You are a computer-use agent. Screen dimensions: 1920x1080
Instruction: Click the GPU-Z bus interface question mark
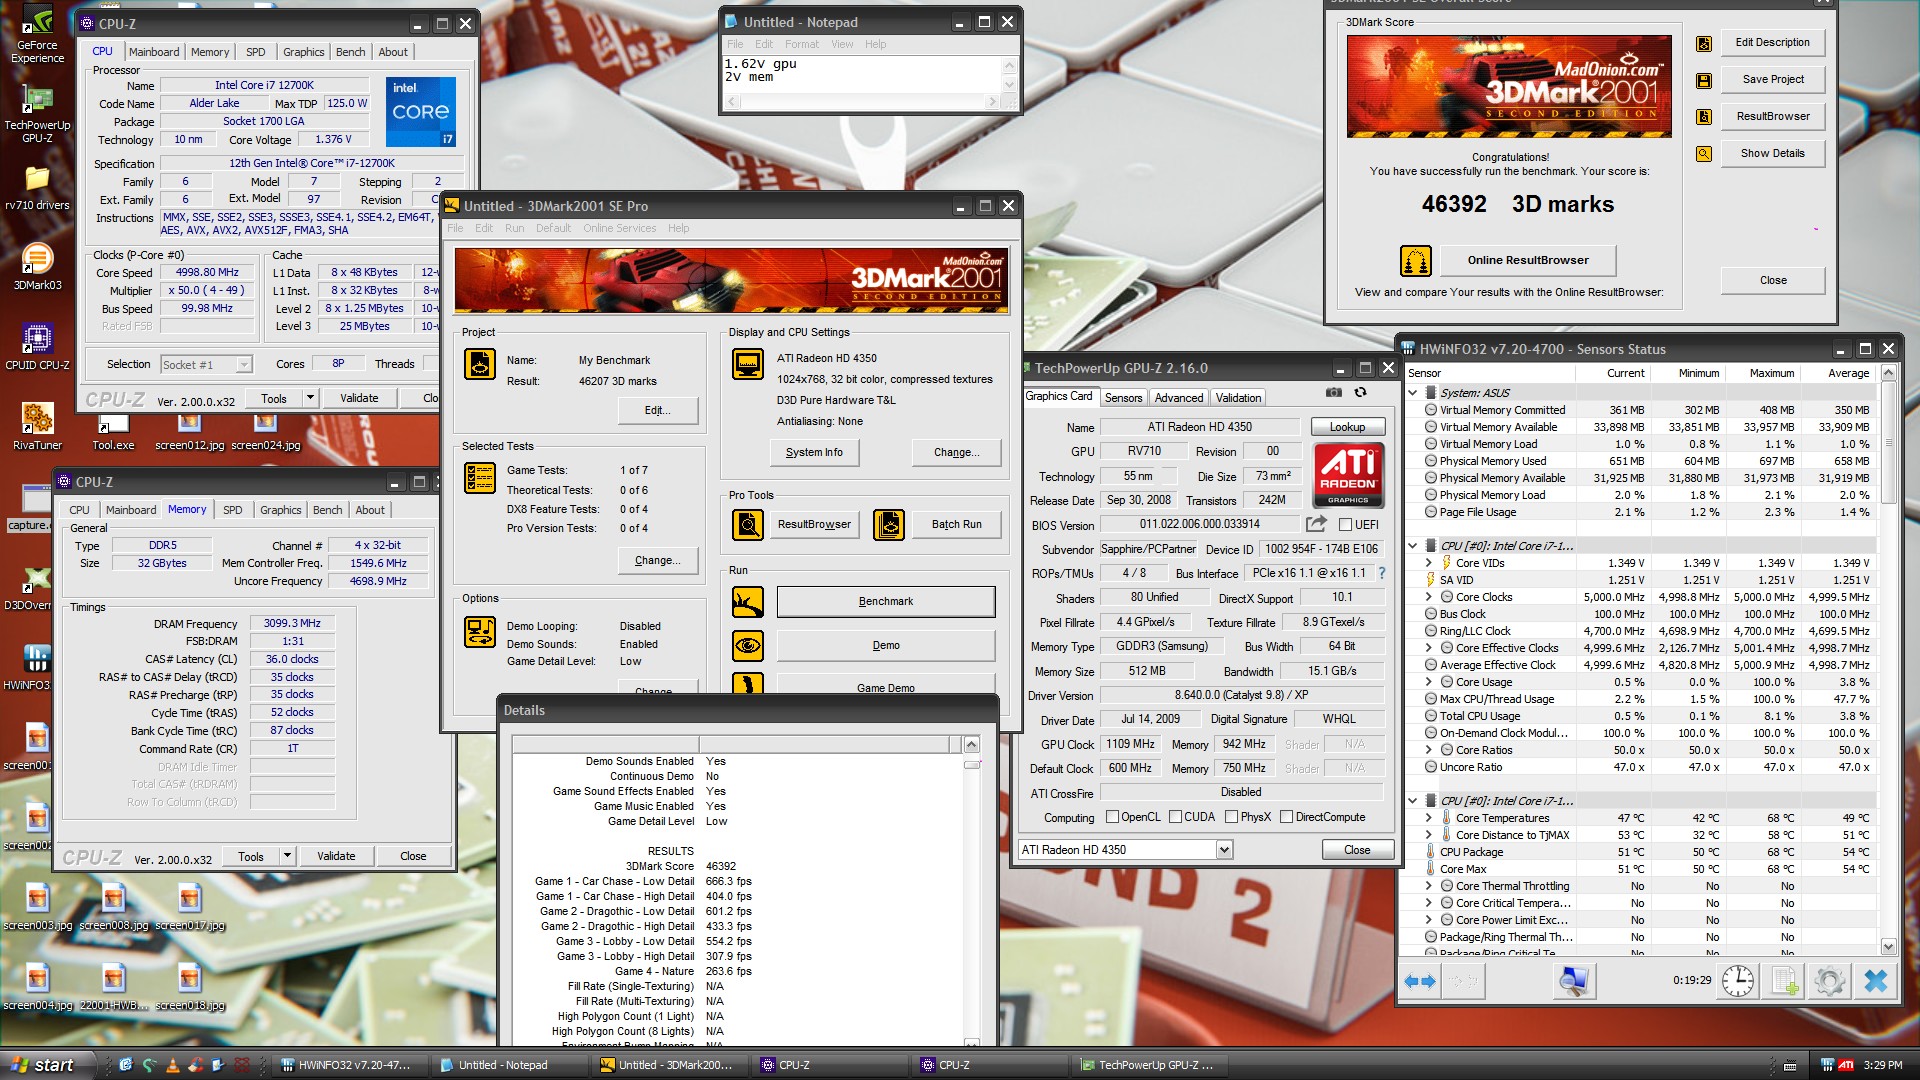tap(1382, 573)
